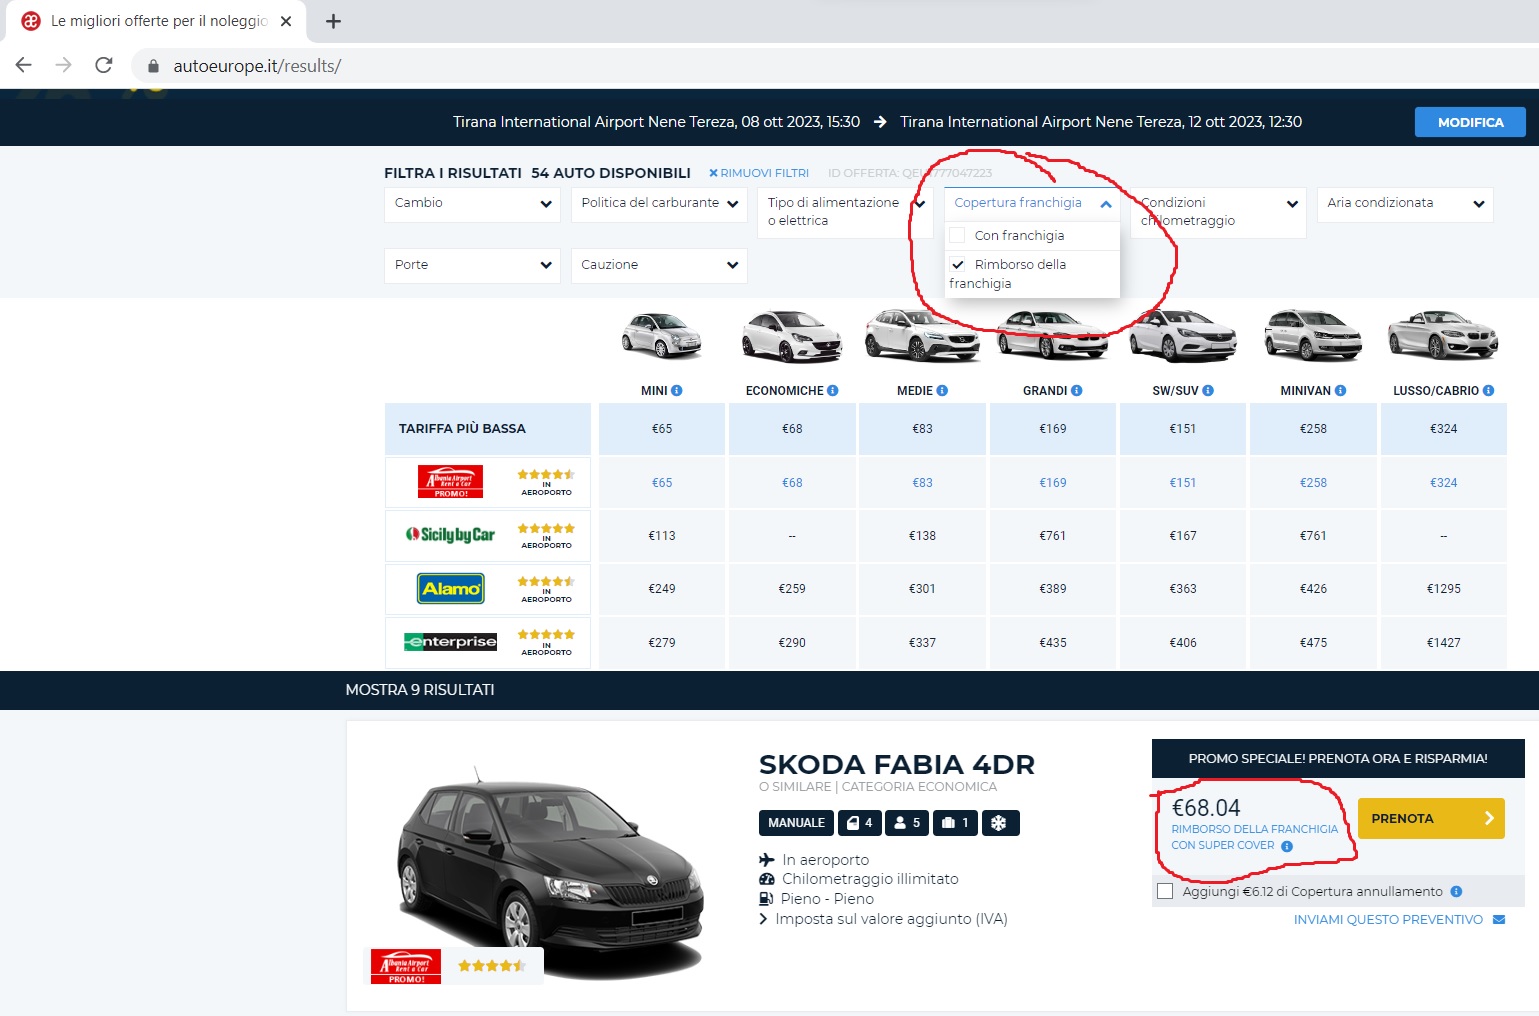
Task: Select Albania Airport €68 Economiche rate
Action: (x=792, y=482)
